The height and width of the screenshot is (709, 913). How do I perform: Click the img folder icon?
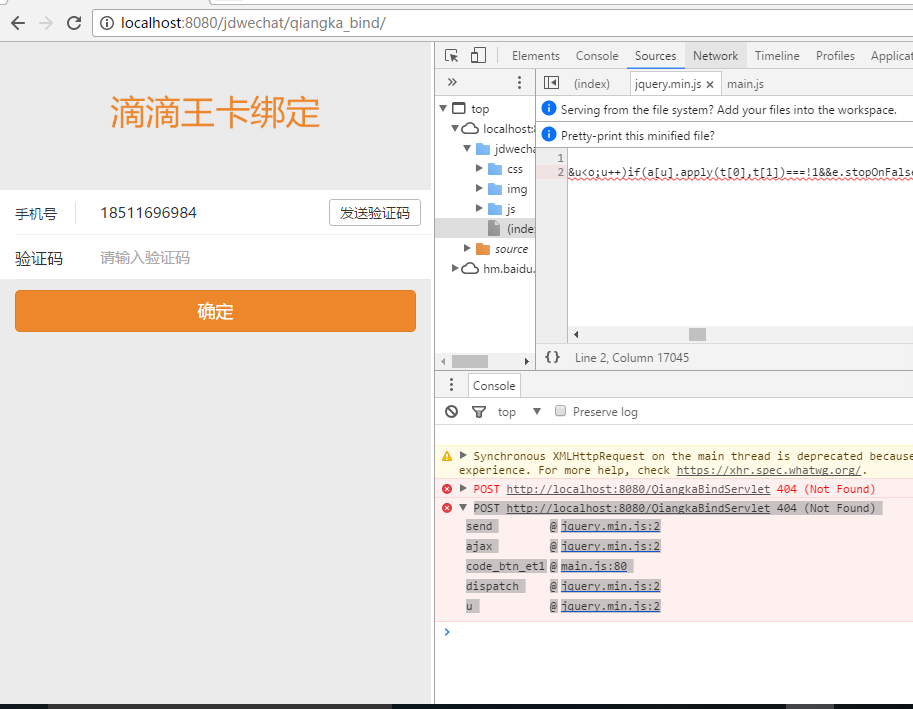[x=495, y=189]
